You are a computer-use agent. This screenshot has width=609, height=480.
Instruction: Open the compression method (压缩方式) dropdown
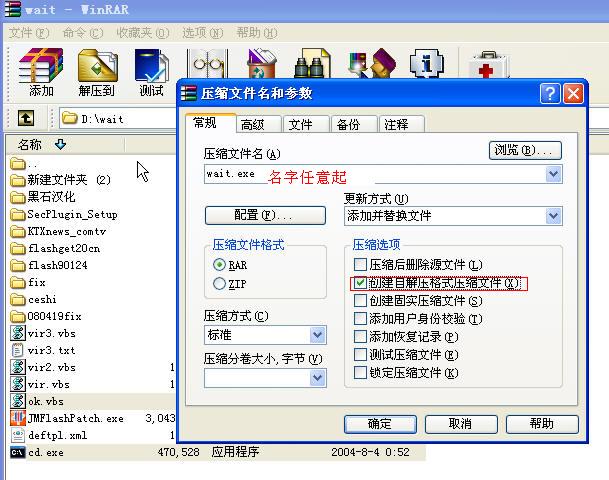point(317,335)
